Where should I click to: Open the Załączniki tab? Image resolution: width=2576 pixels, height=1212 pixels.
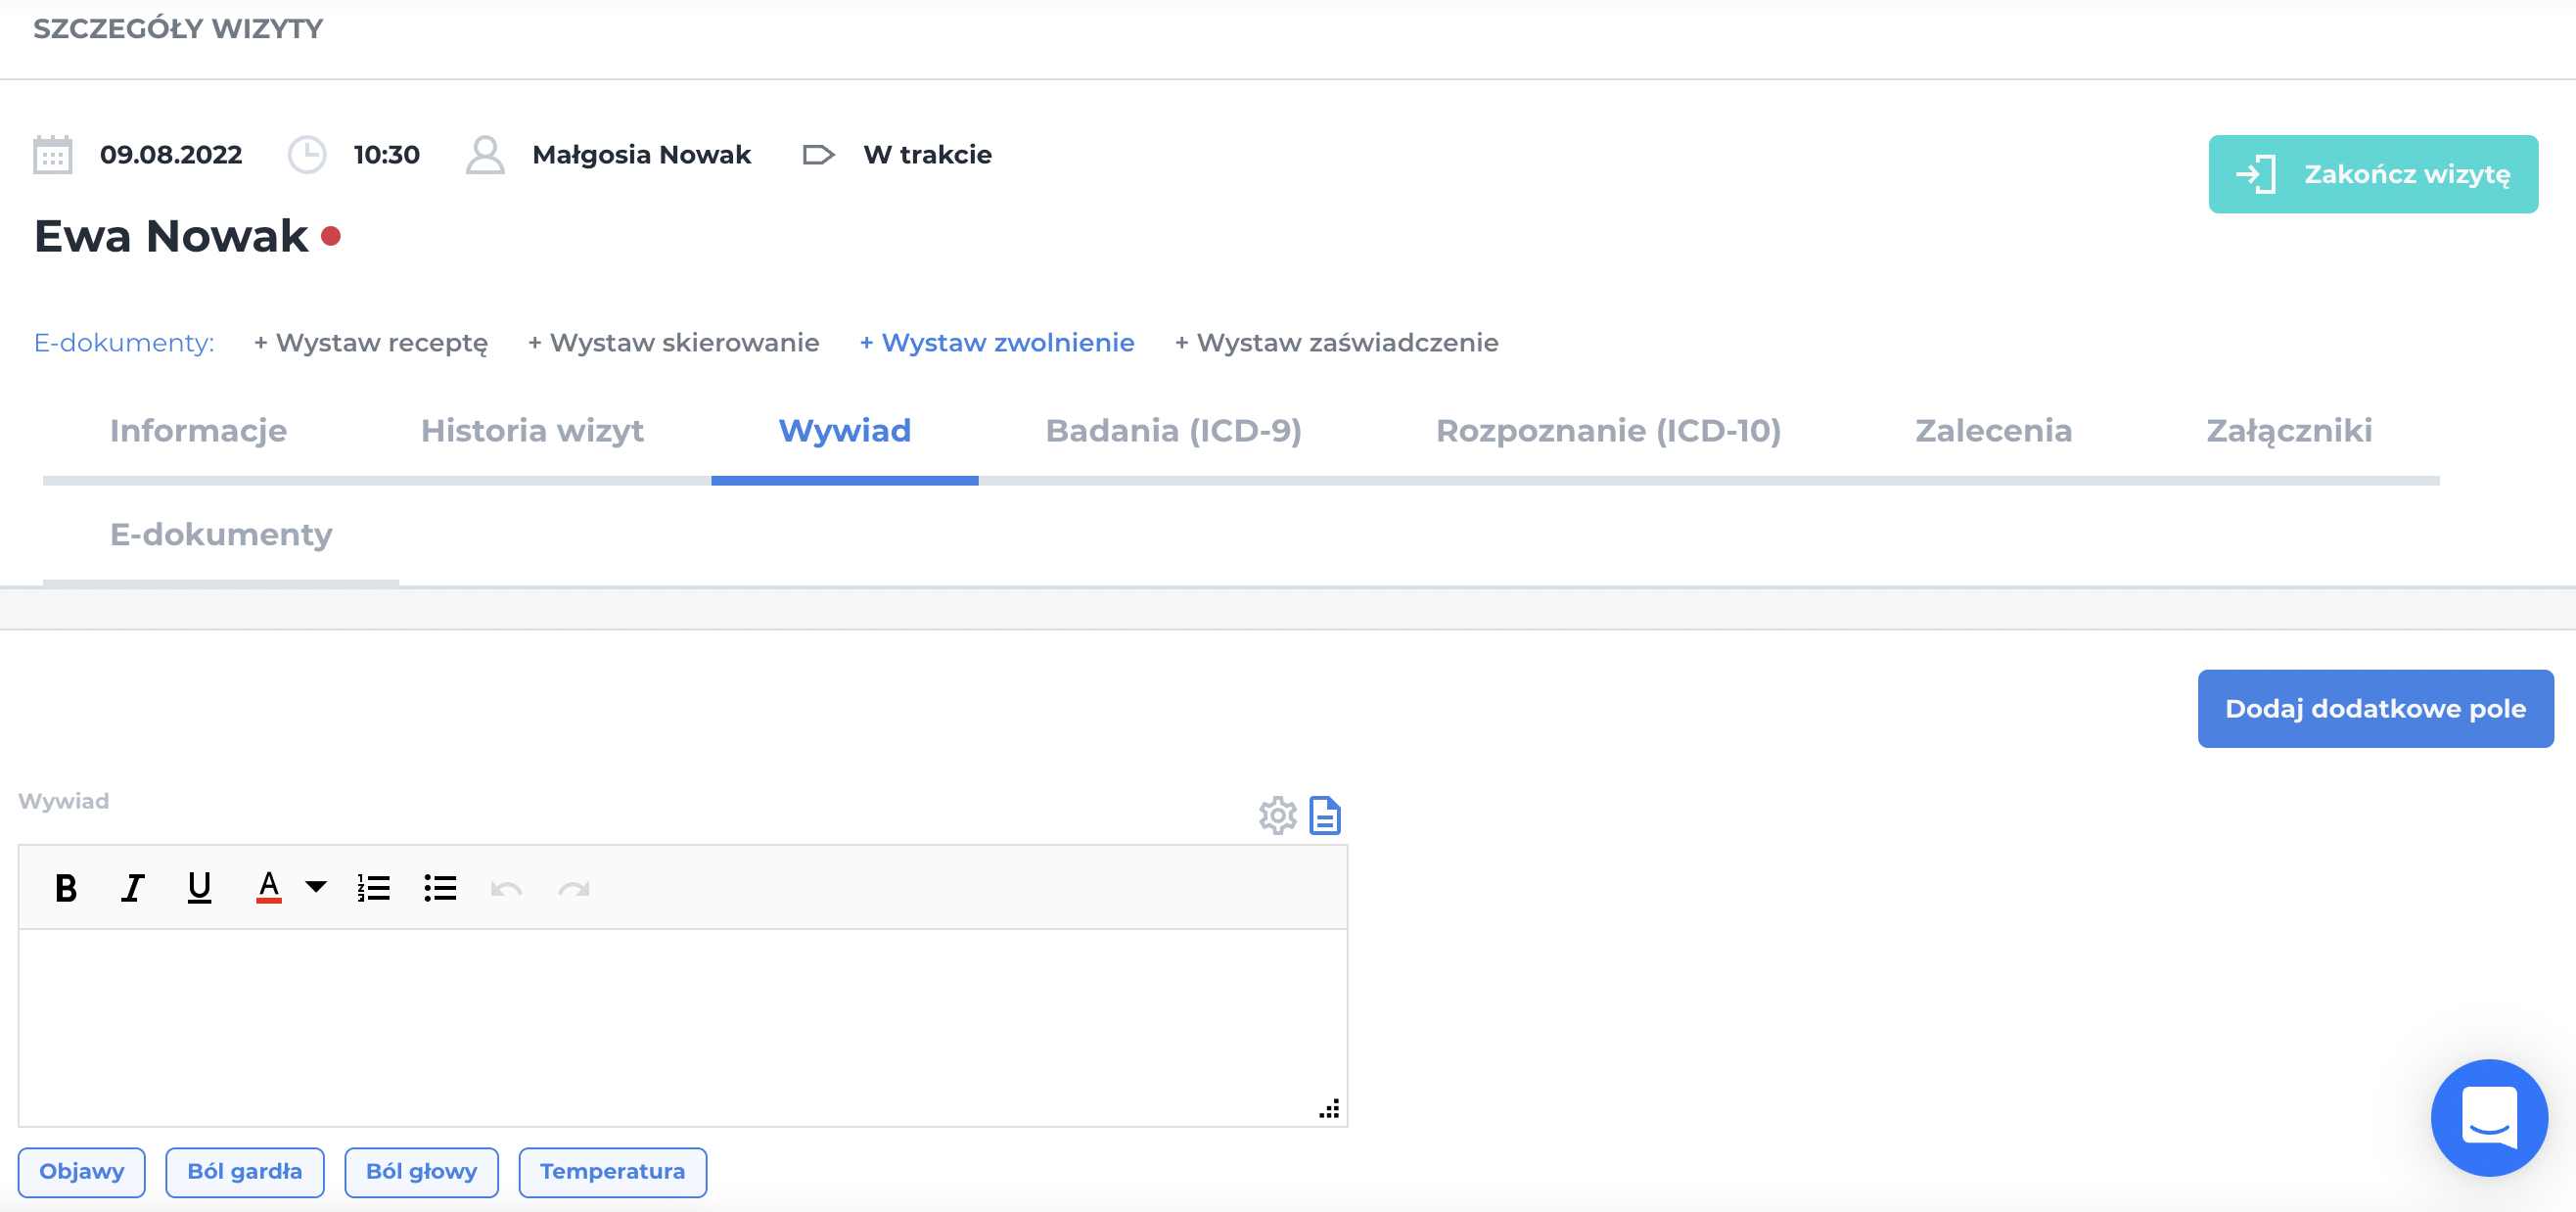[x=2289, y=431]
